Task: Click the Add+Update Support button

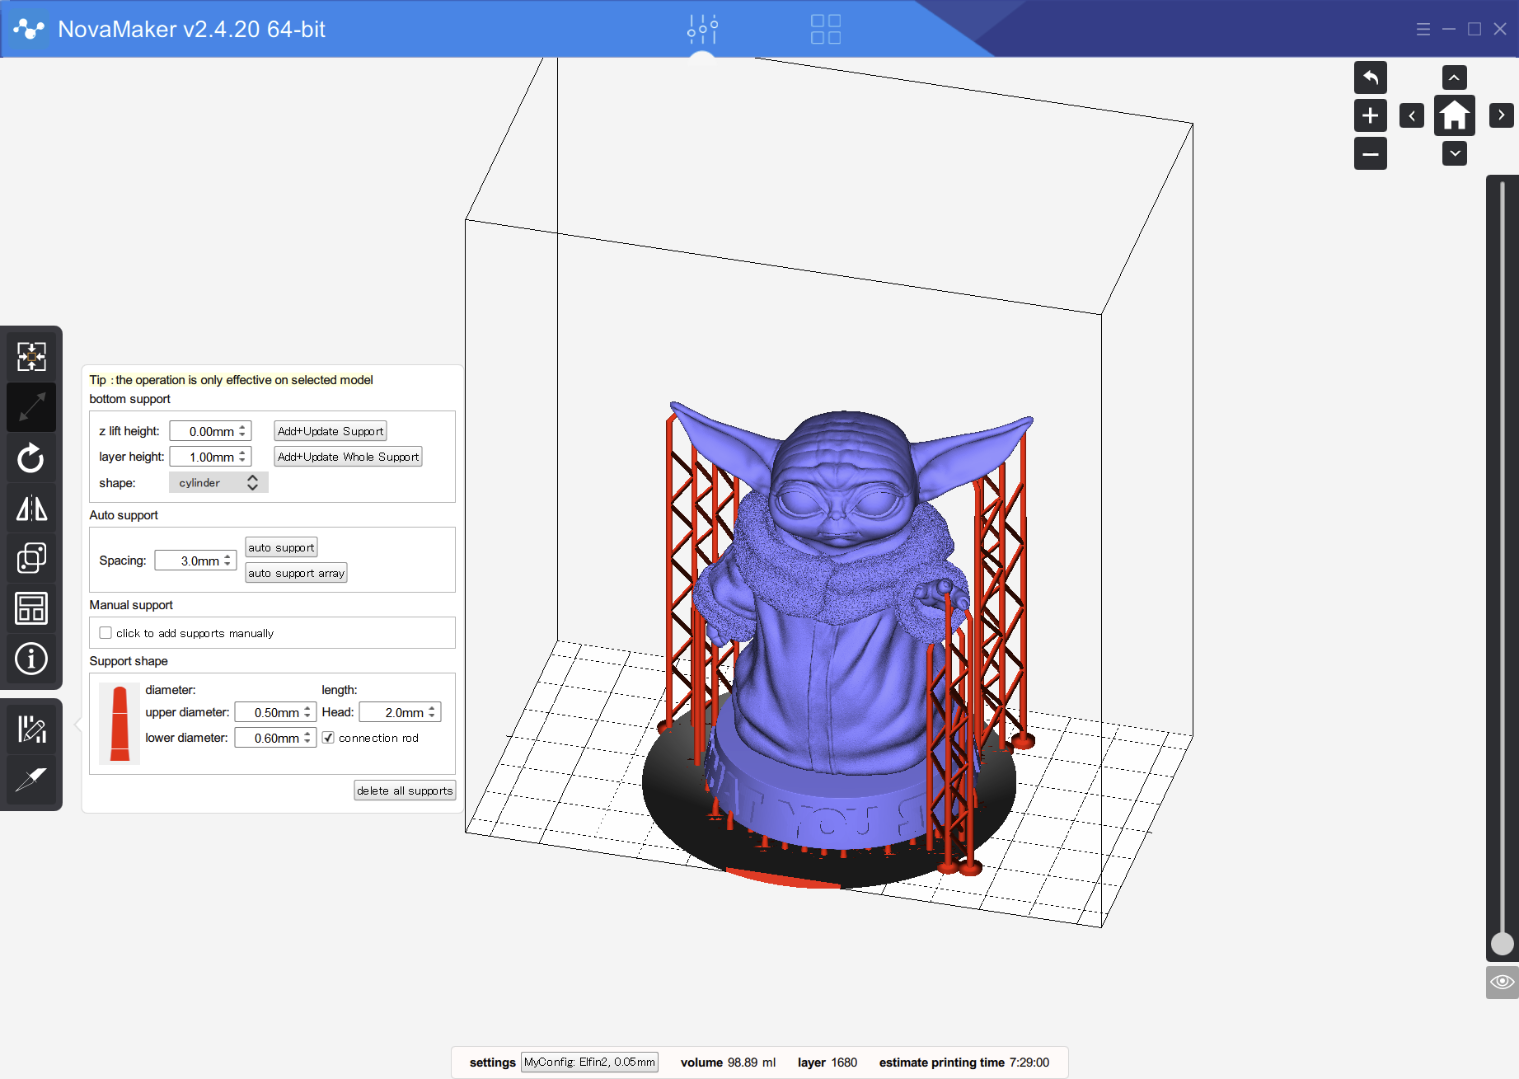Action: [330, 431]
